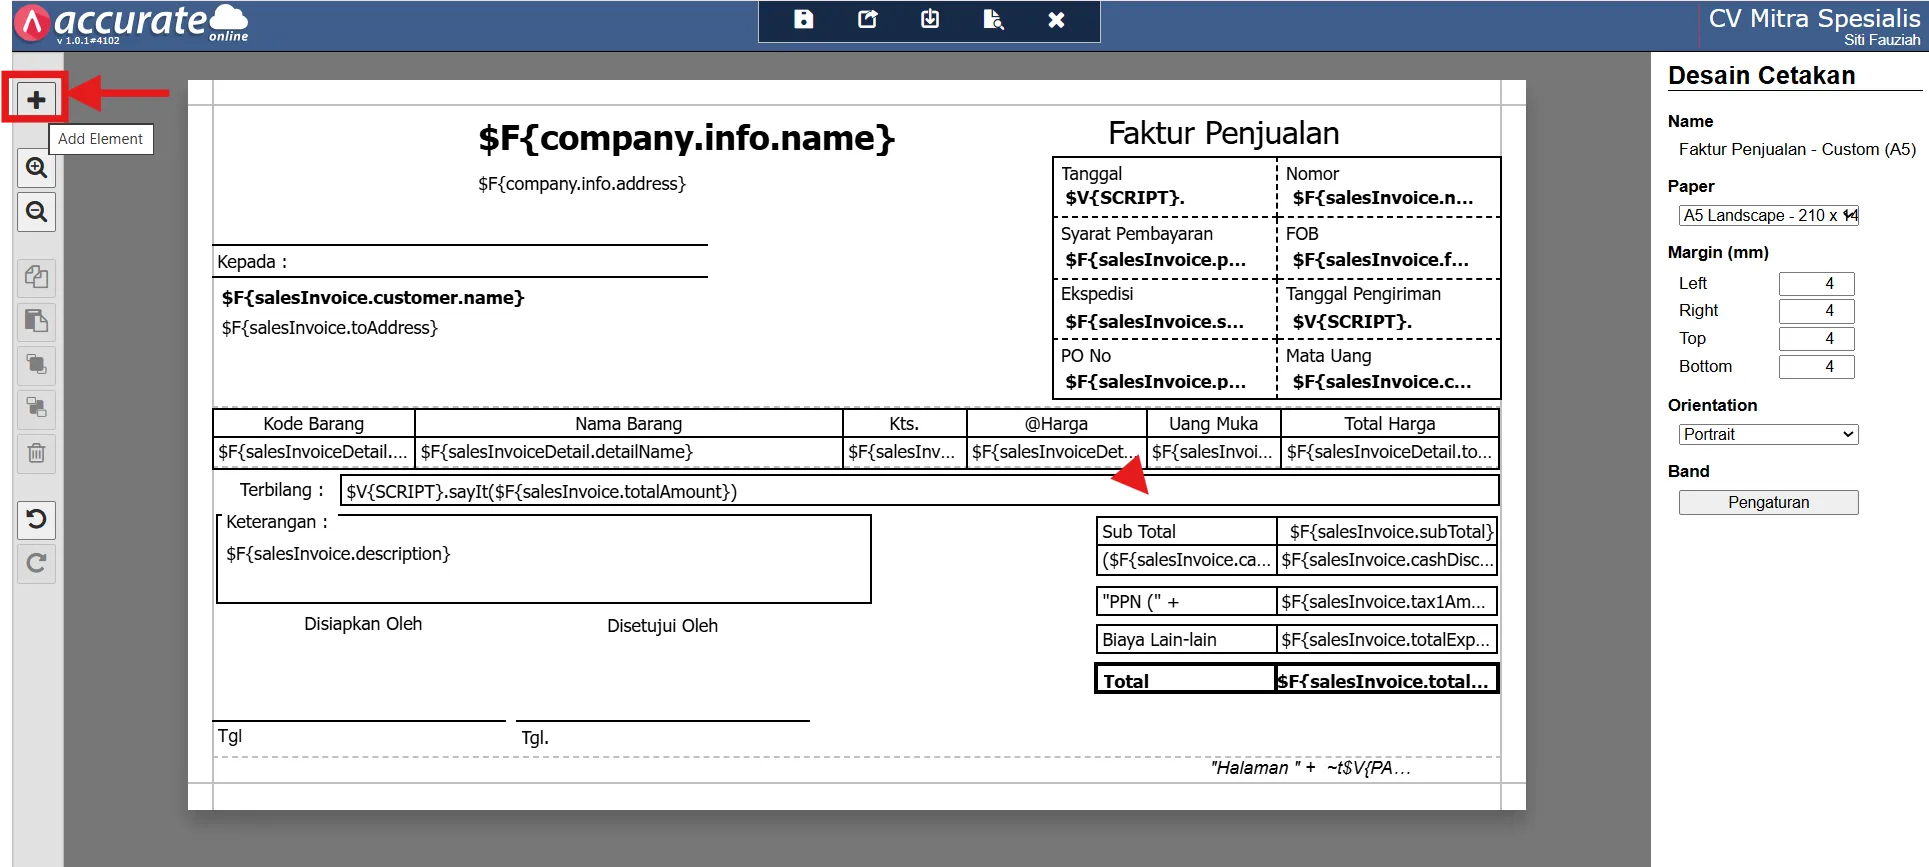Open the Paper size dropdown
The image size is (1929, 867).
(x=1768, y=215)
